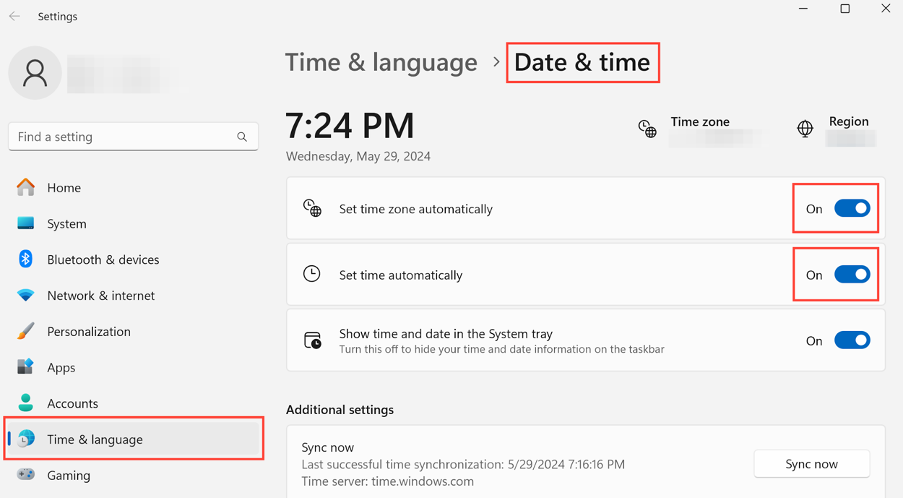
Task: Open the Home settings page
Action: coord(133,187)
